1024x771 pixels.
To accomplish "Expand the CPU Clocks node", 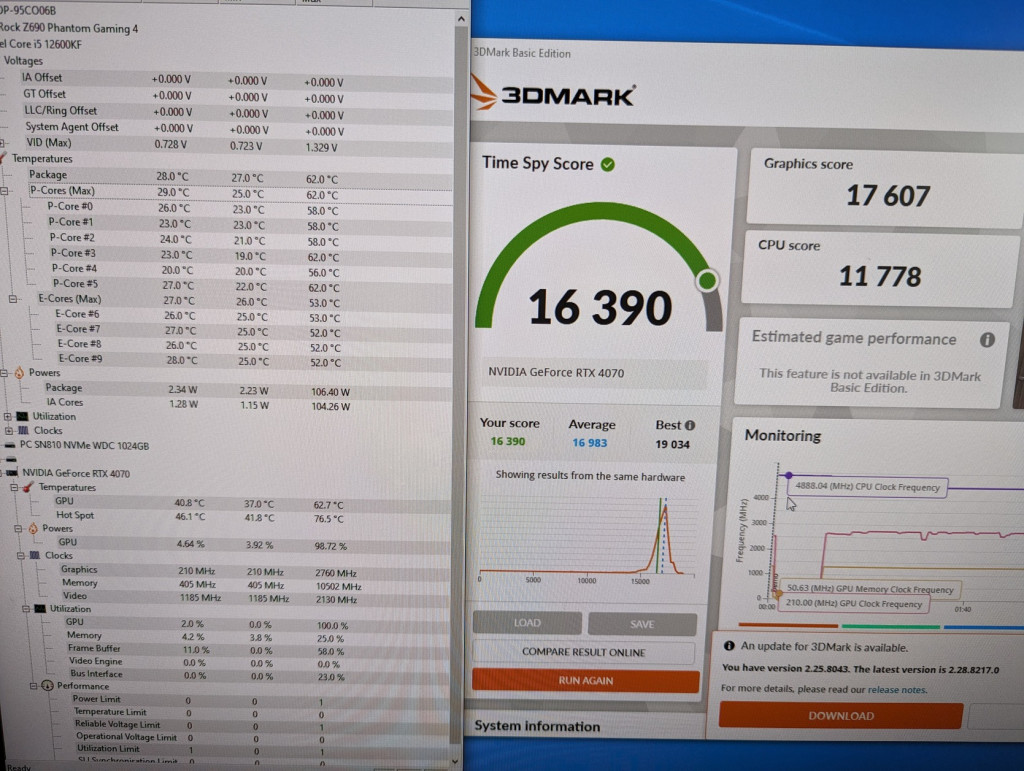I will point(8,430).
